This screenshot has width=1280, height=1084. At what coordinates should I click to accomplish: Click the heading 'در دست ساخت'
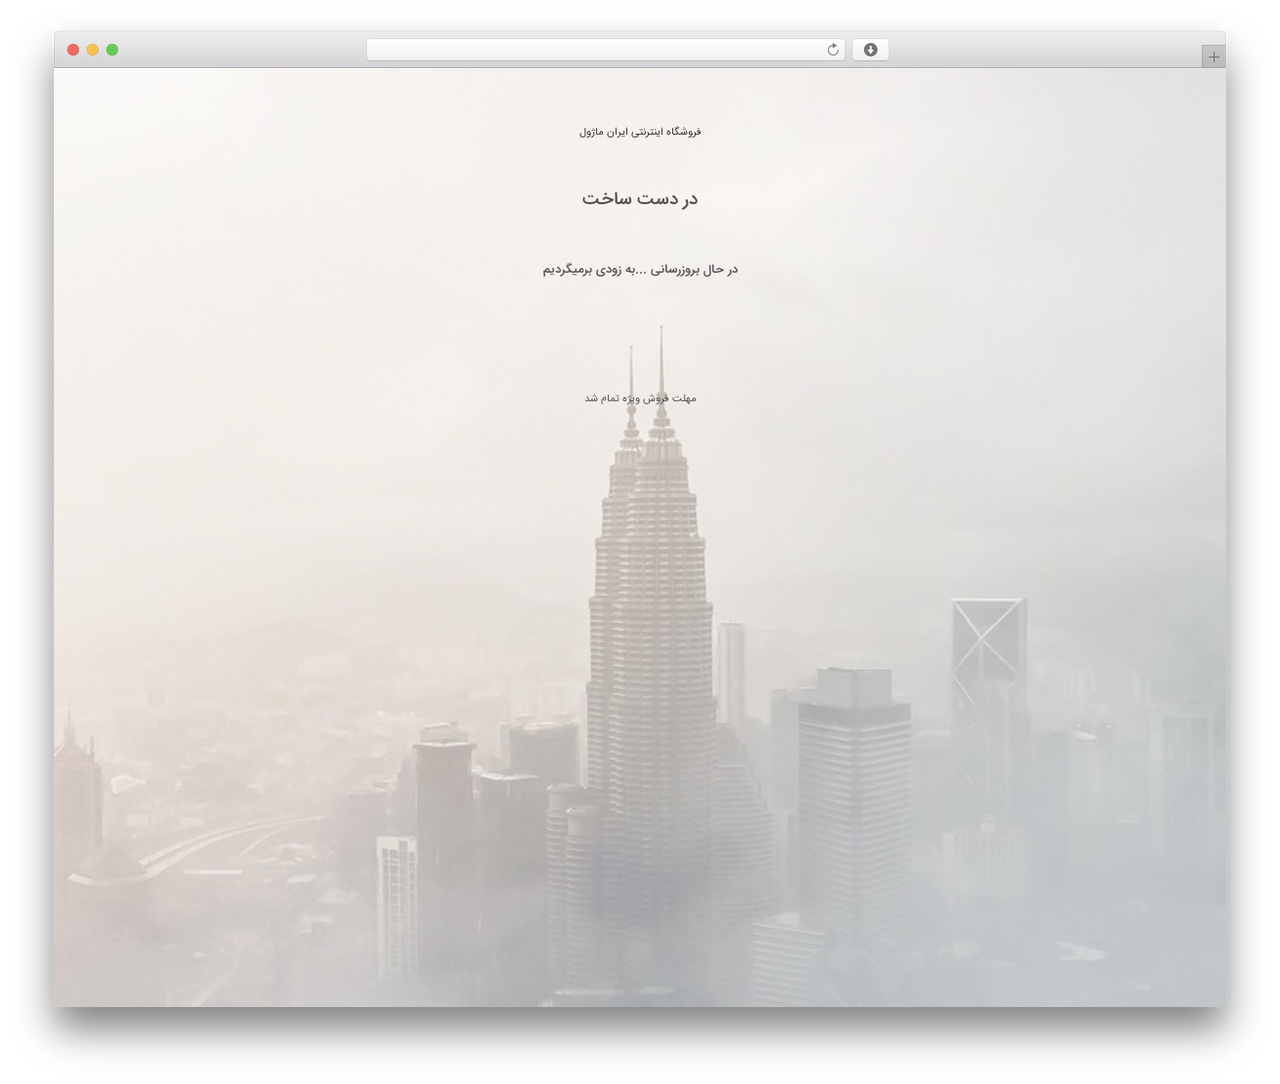coord(640,198)
